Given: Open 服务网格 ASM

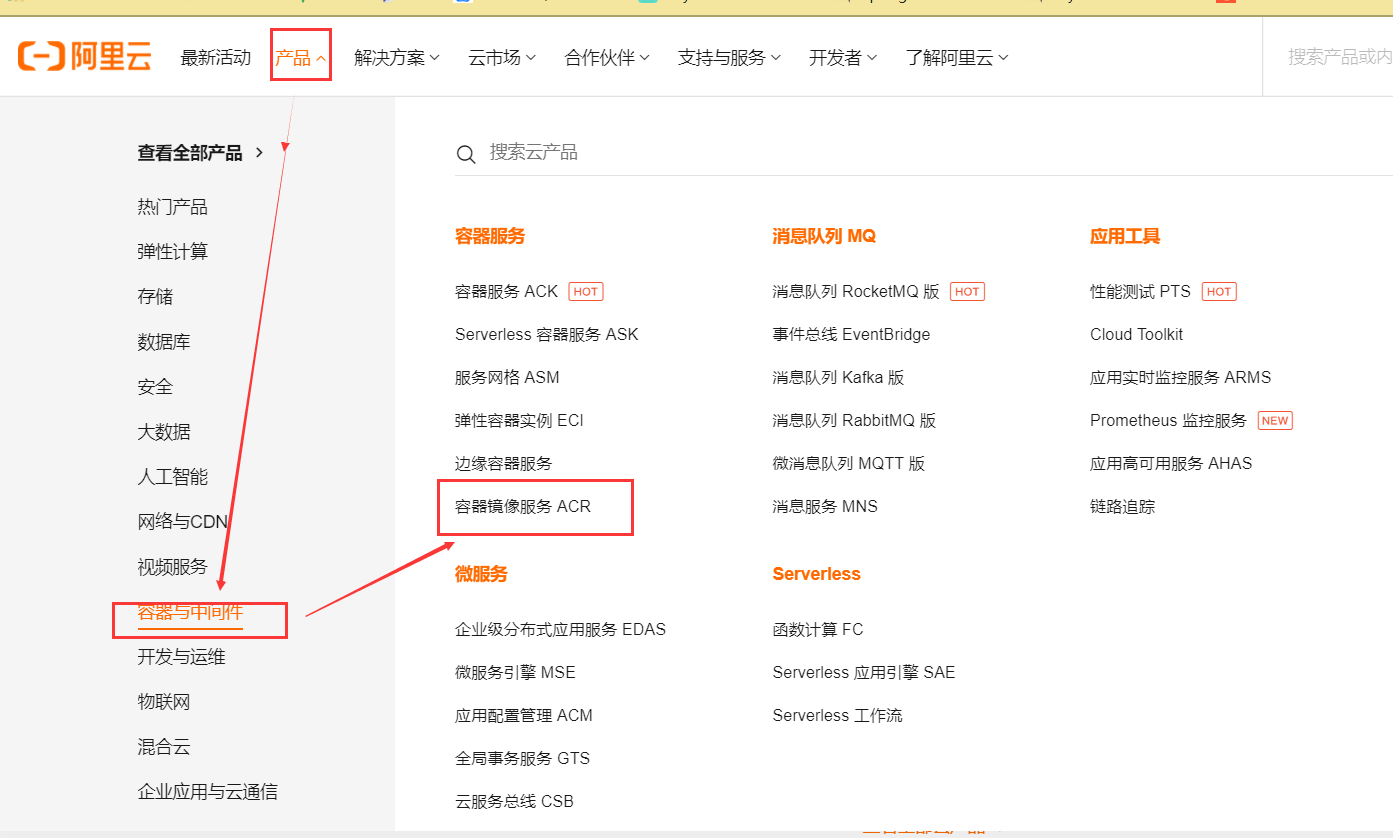Looking at the screenshot, I should 507,378.
